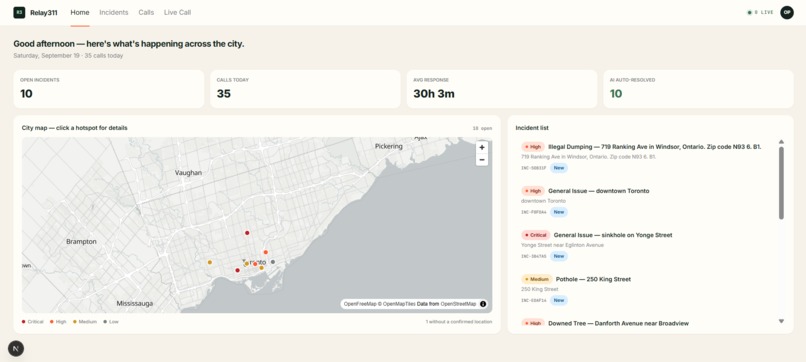Zoom in on the city map
The height and width of the screenshot is (362, 806).
tap(482, 147)
